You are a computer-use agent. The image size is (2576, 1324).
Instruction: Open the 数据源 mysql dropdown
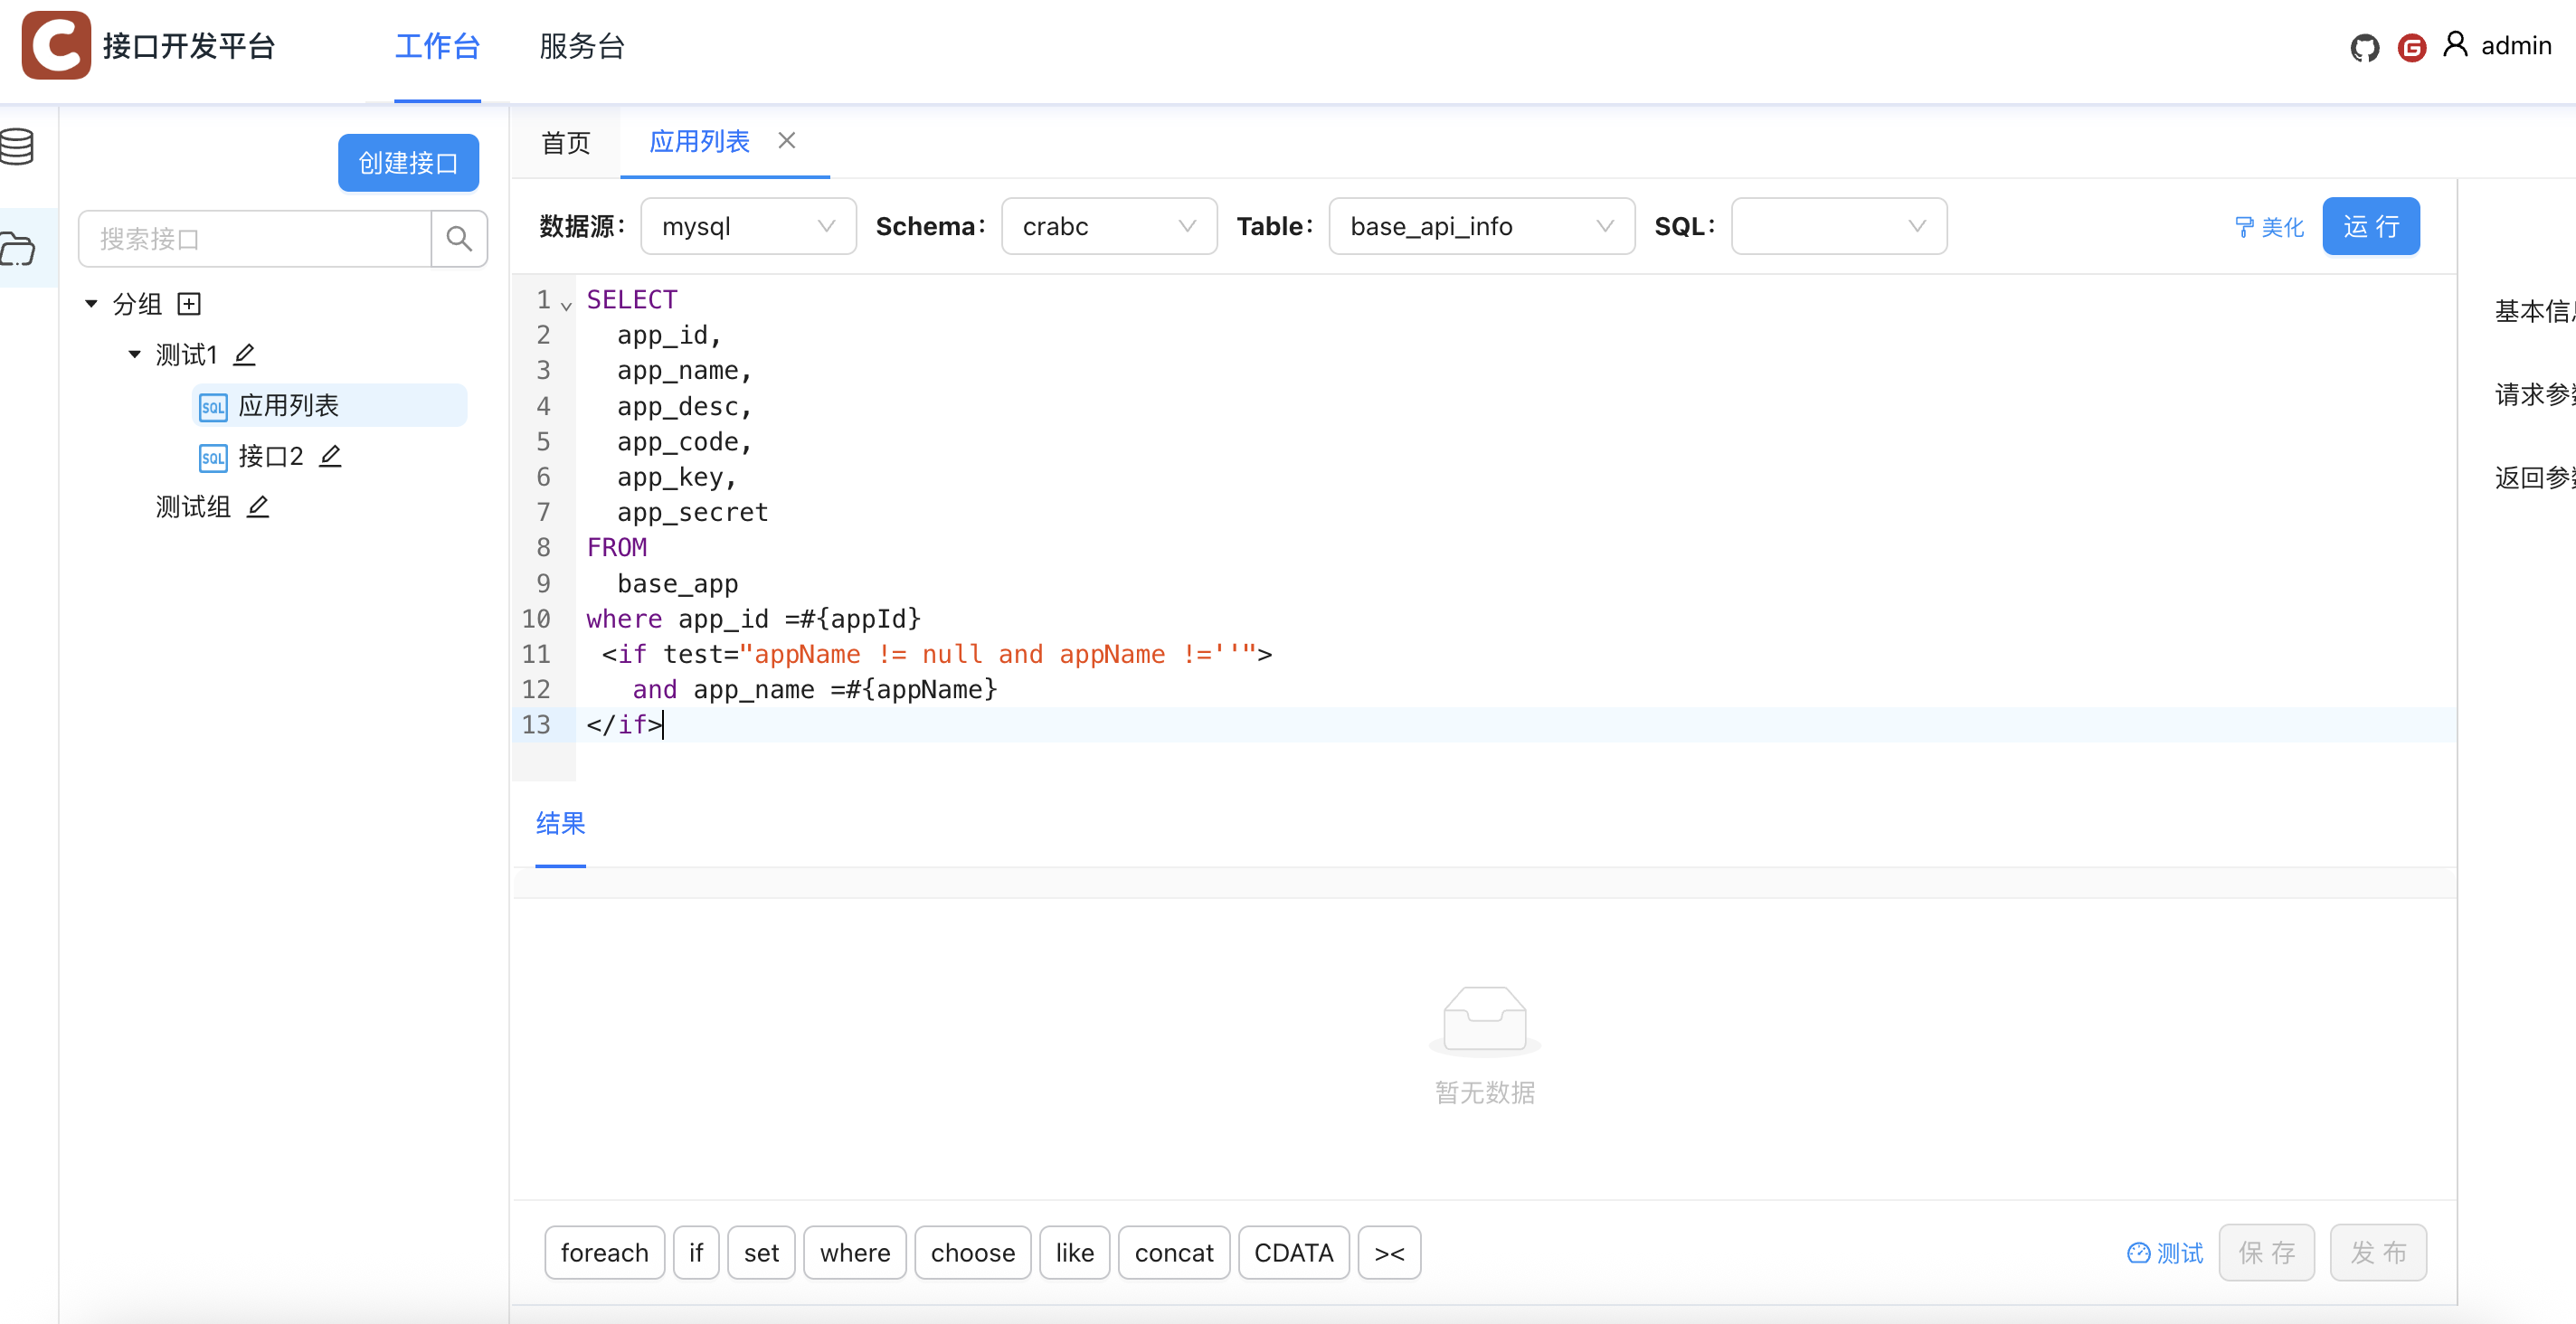point(748,226)
